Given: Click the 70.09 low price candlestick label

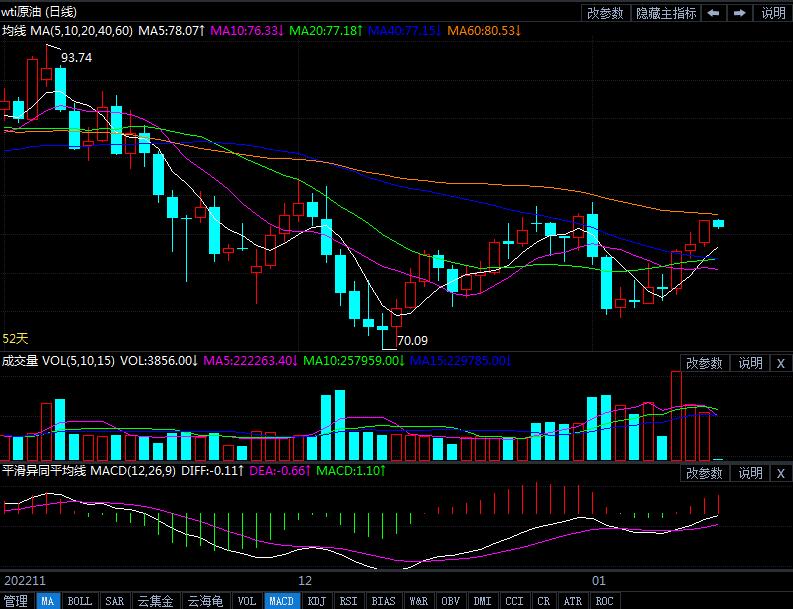Looking at the screenshot, I should click(x=412, y=340).
